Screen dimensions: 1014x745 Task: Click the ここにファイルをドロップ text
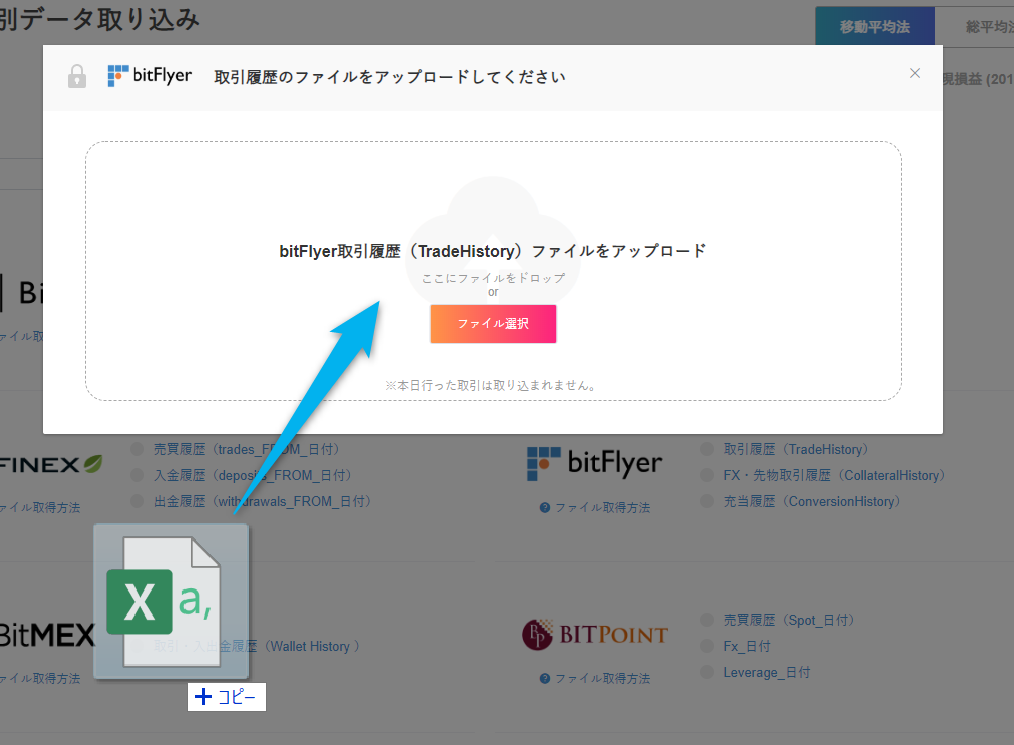coord(493,278)
